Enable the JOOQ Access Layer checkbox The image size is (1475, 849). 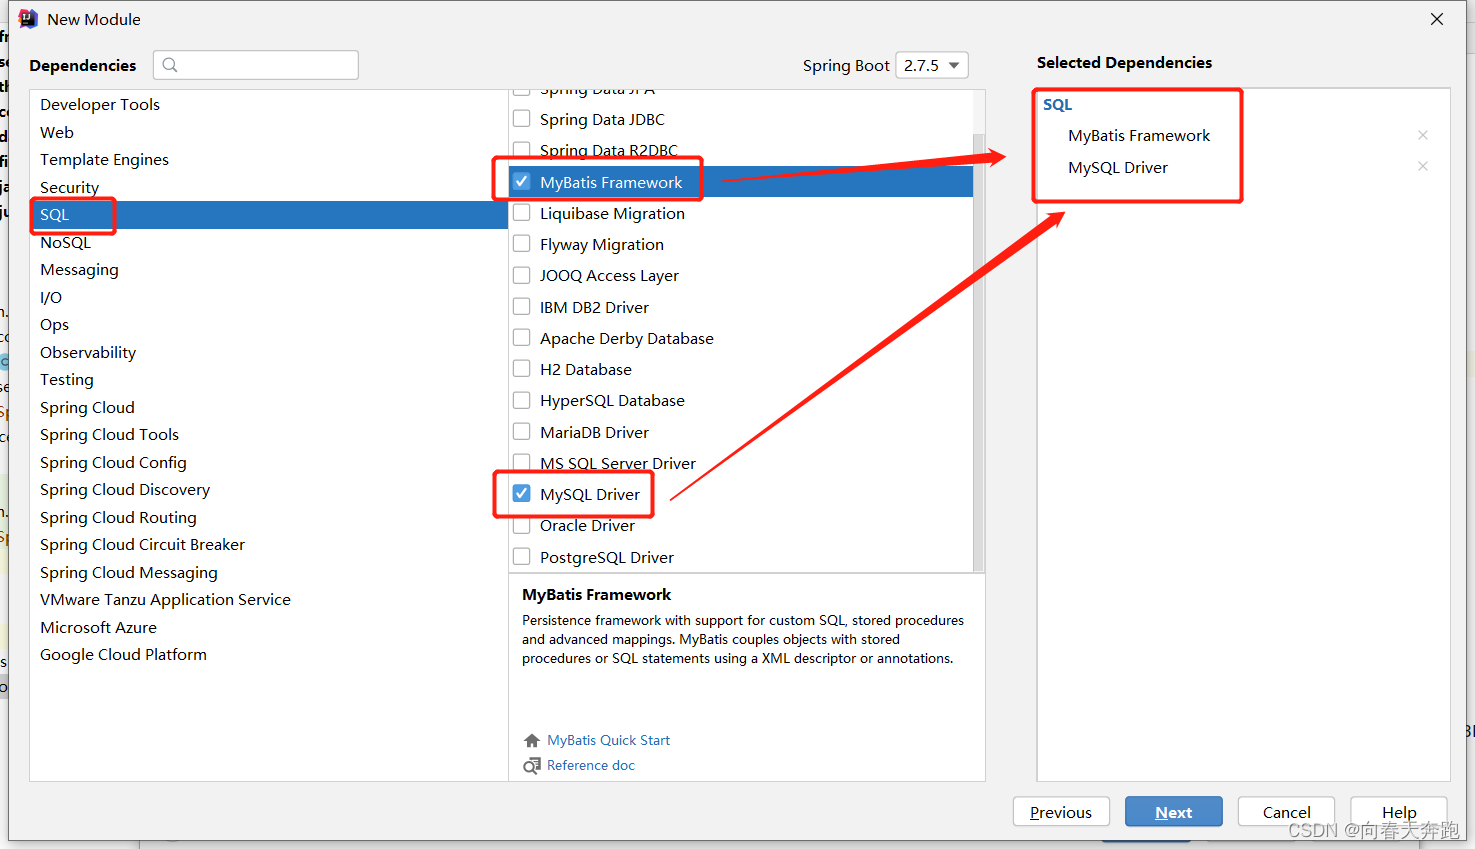522,275
